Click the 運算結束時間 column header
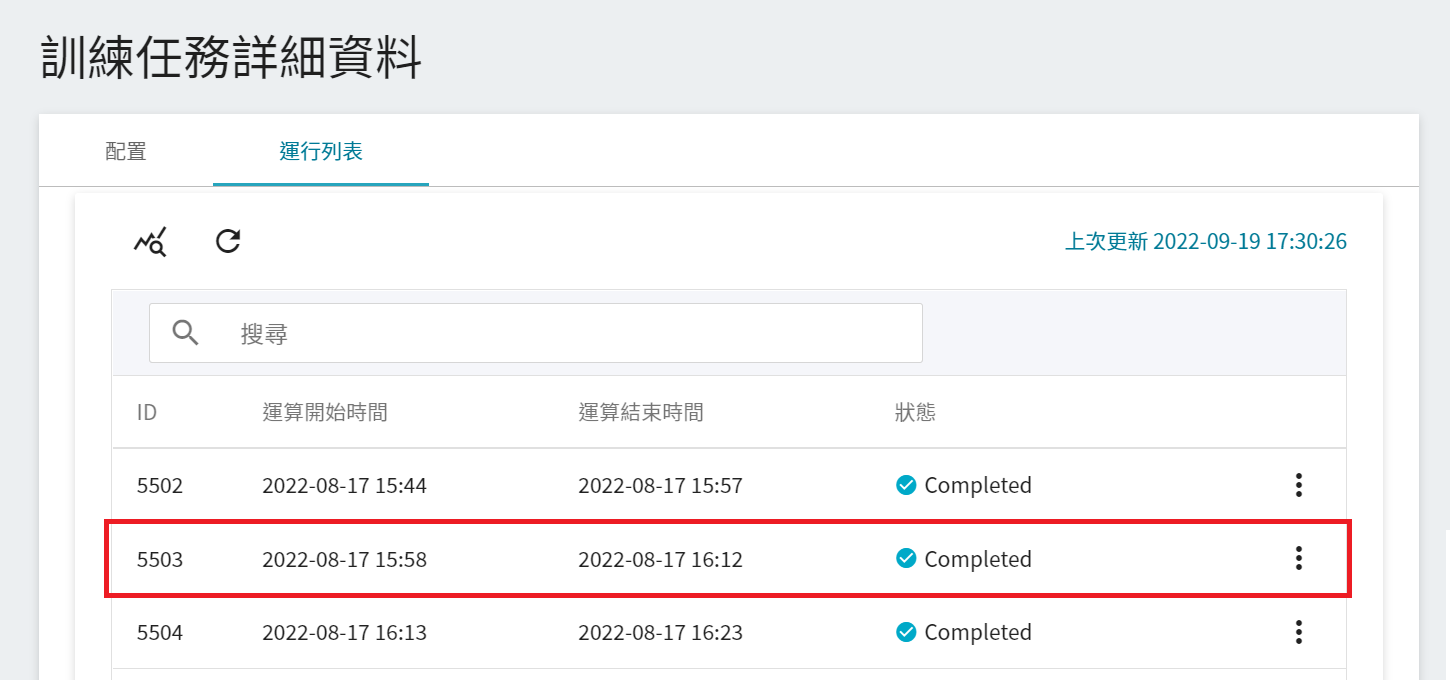 pos(640,412)
